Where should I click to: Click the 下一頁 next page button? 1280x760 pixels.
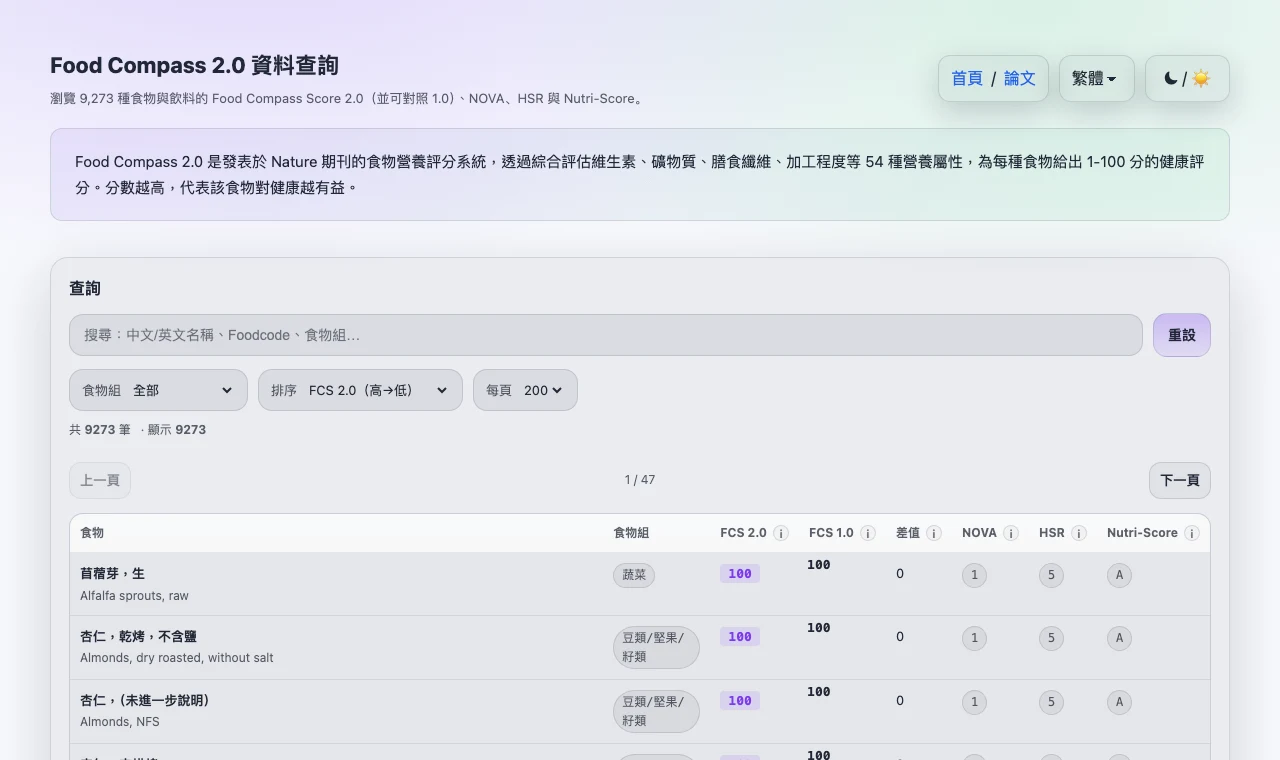(x=1180, y=480)
